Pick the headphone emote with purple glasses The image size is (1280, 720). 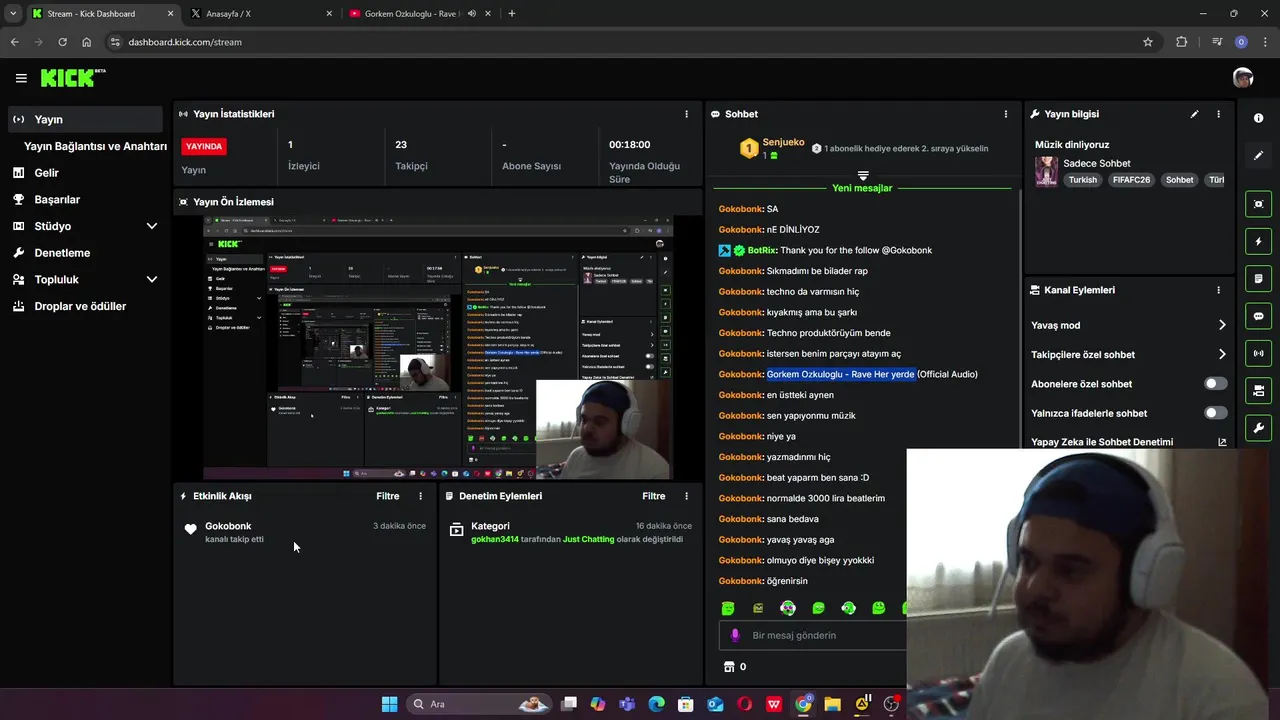pos(788,608)
